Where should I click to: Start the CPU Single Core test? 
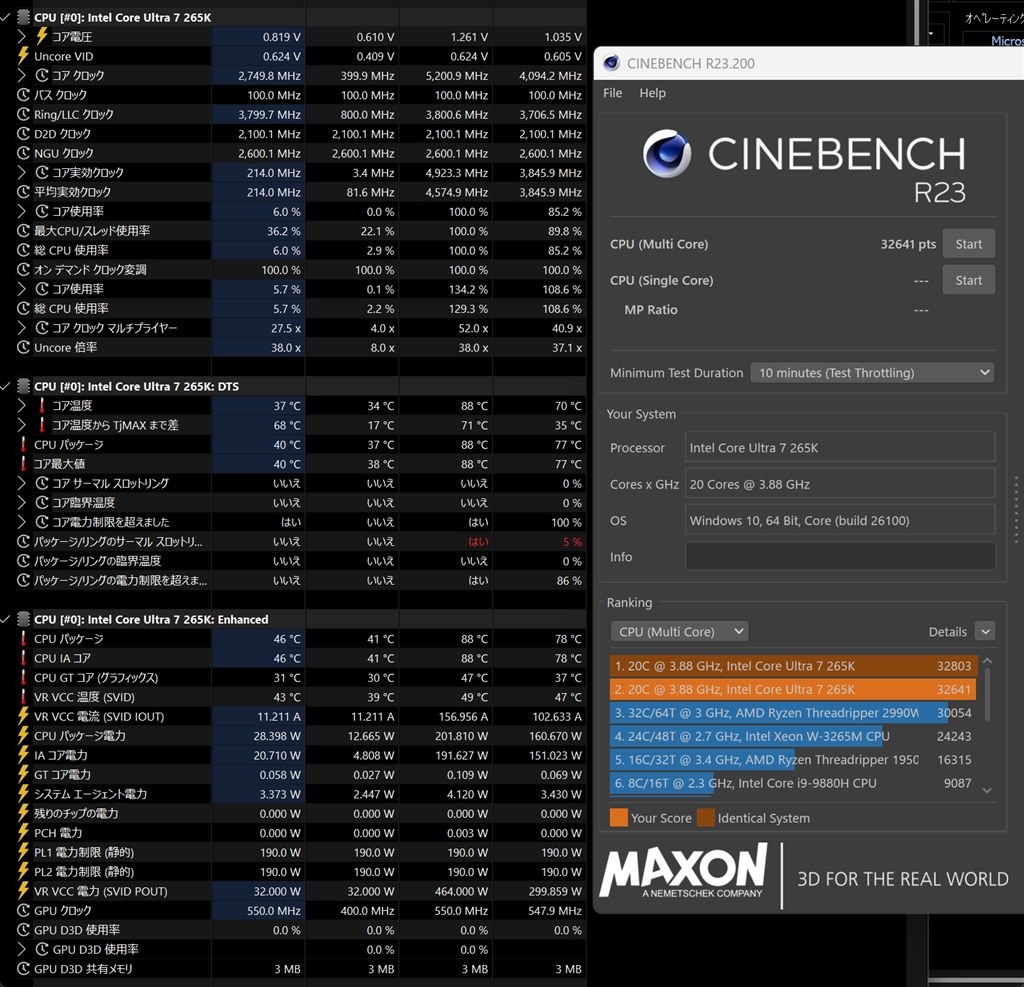[x=968, y=280]
